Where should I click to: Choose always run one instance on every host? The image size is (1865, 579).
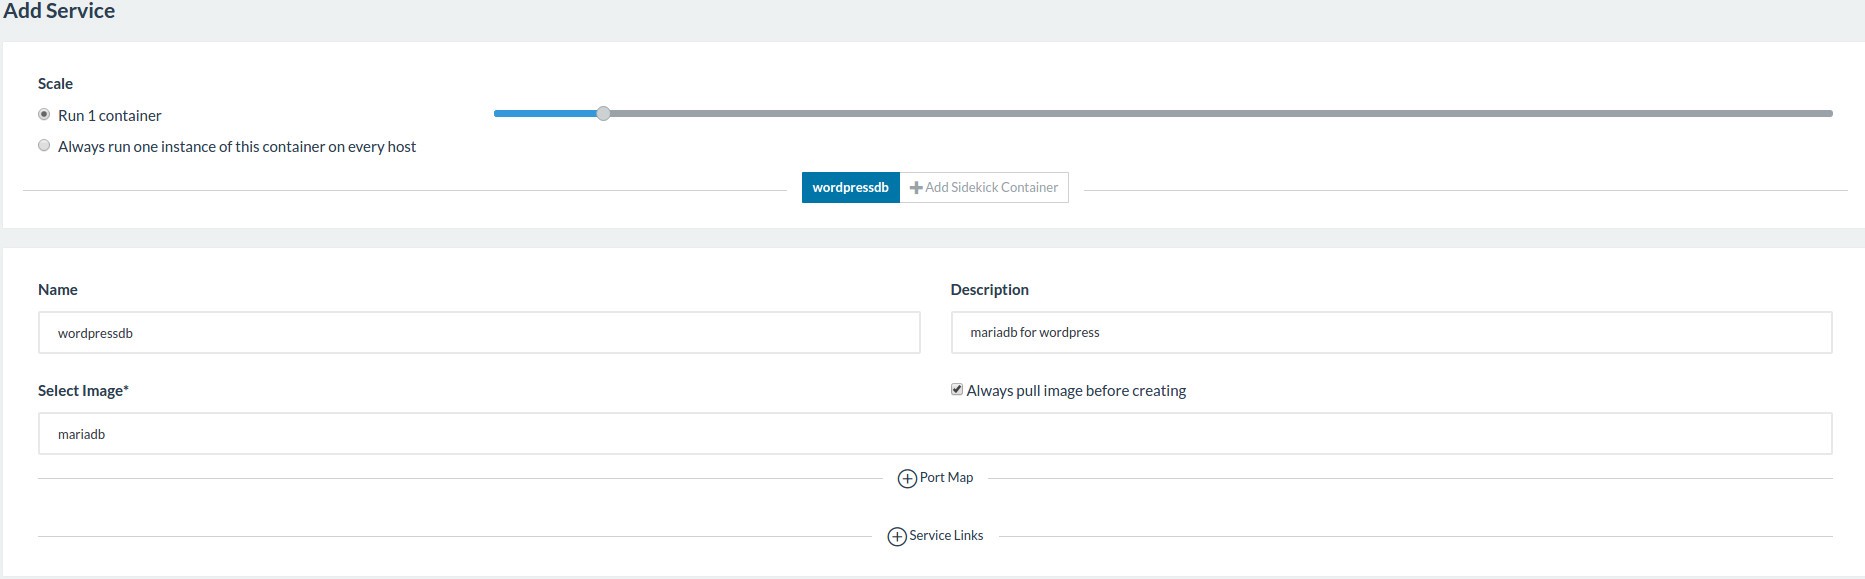click(x=44, y=146)
